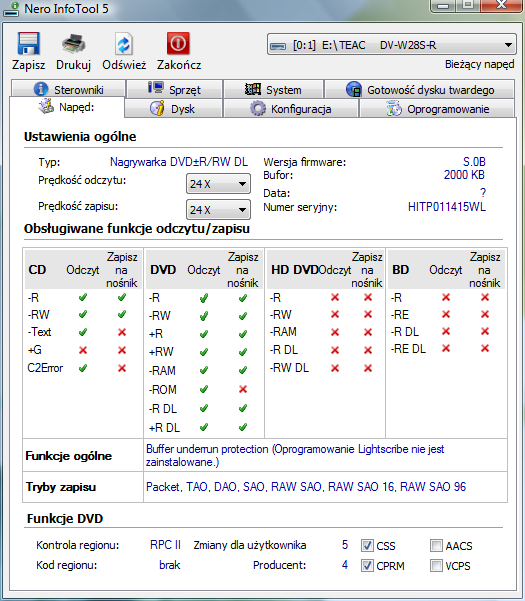
Task: Expand the Prędkość odczytu speed dropdown
Action: coord(218,184)
